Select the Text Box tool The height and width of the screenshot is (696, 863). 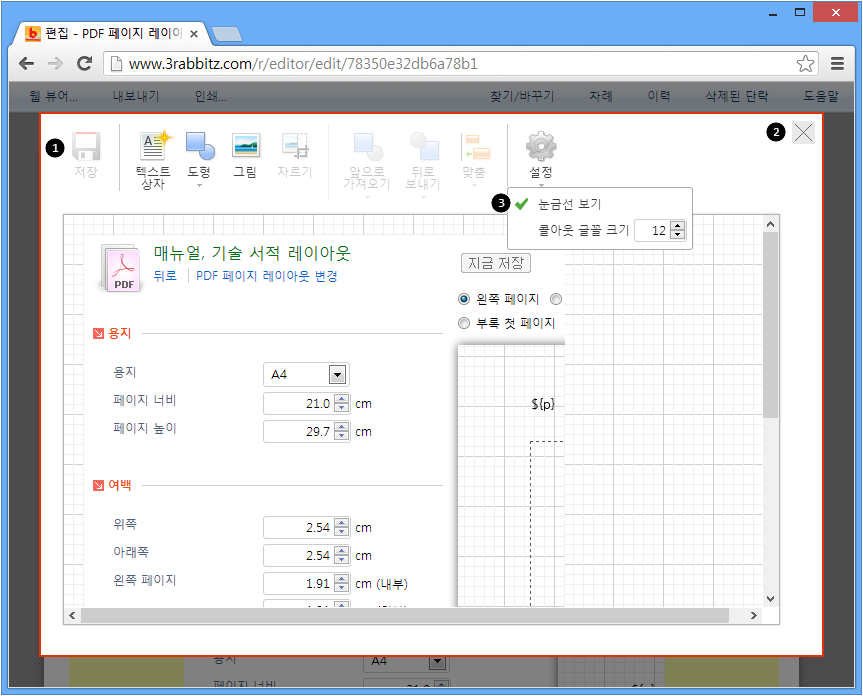[153, 147]
